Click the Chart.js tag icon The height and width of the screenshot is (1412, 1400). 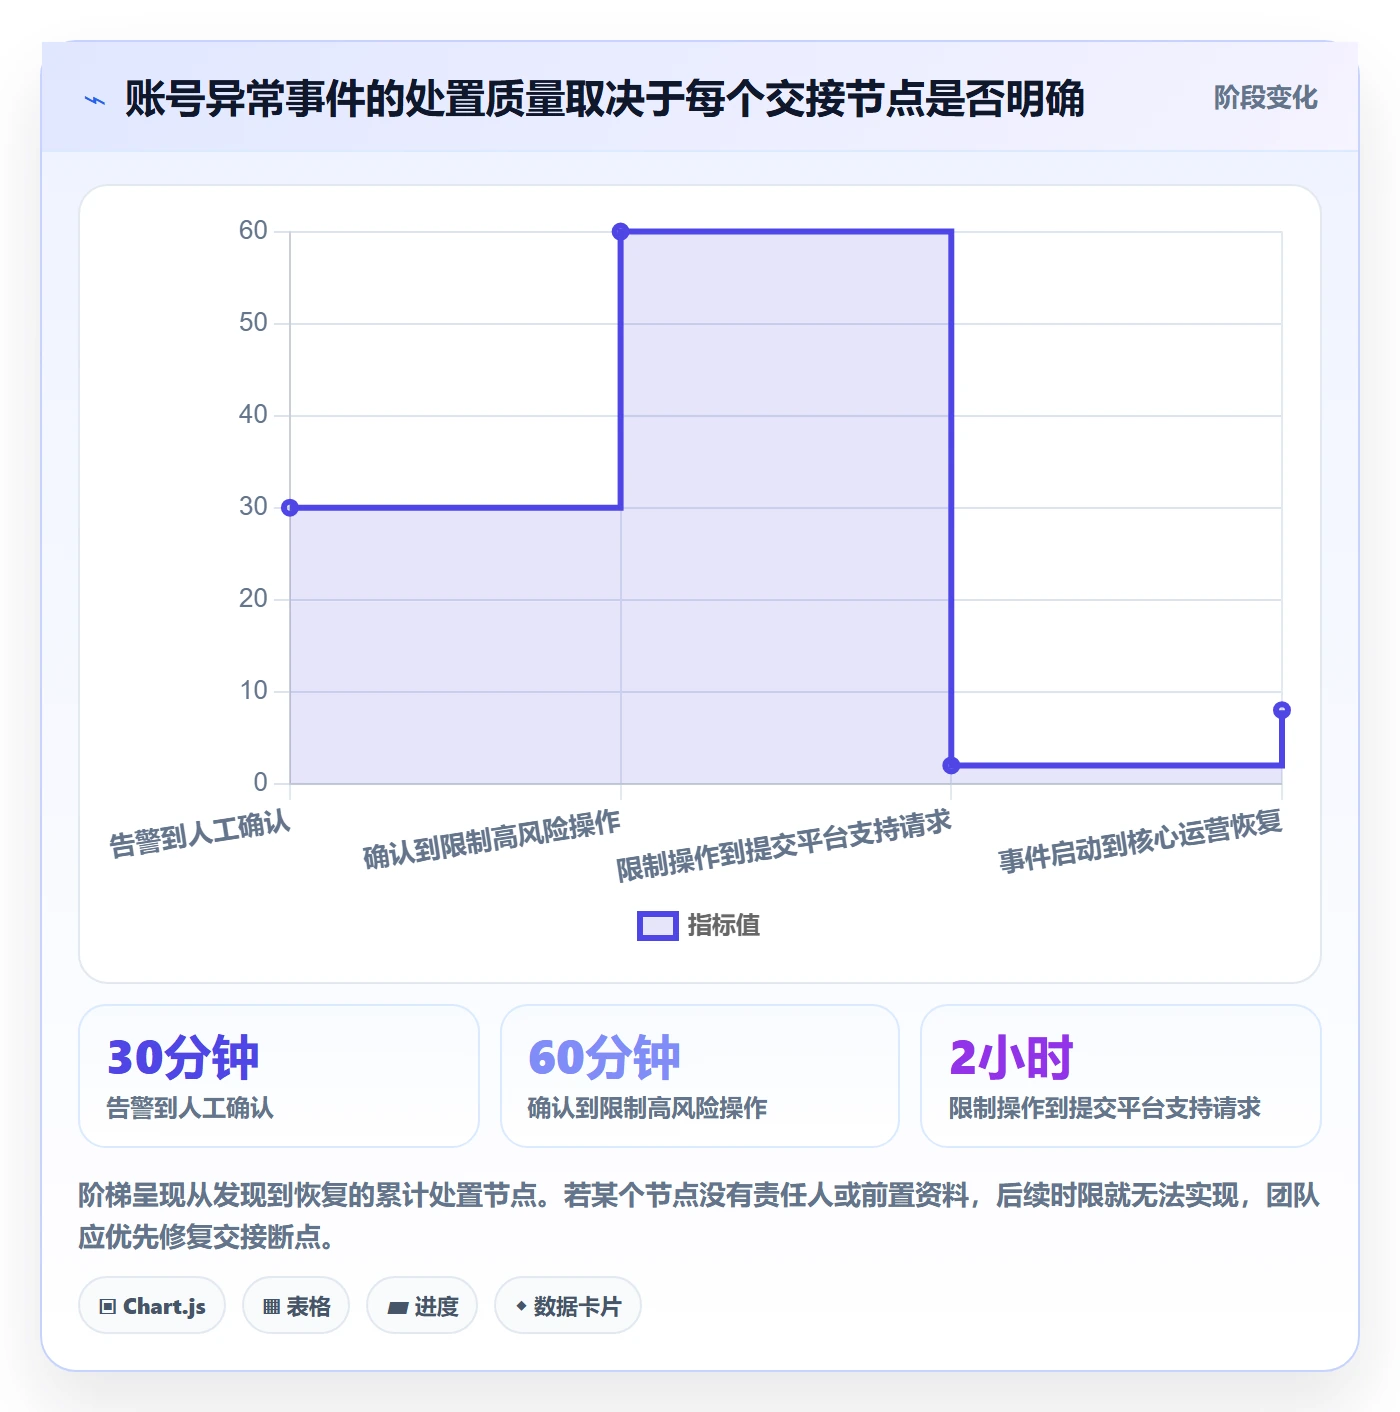[108, 1306]
